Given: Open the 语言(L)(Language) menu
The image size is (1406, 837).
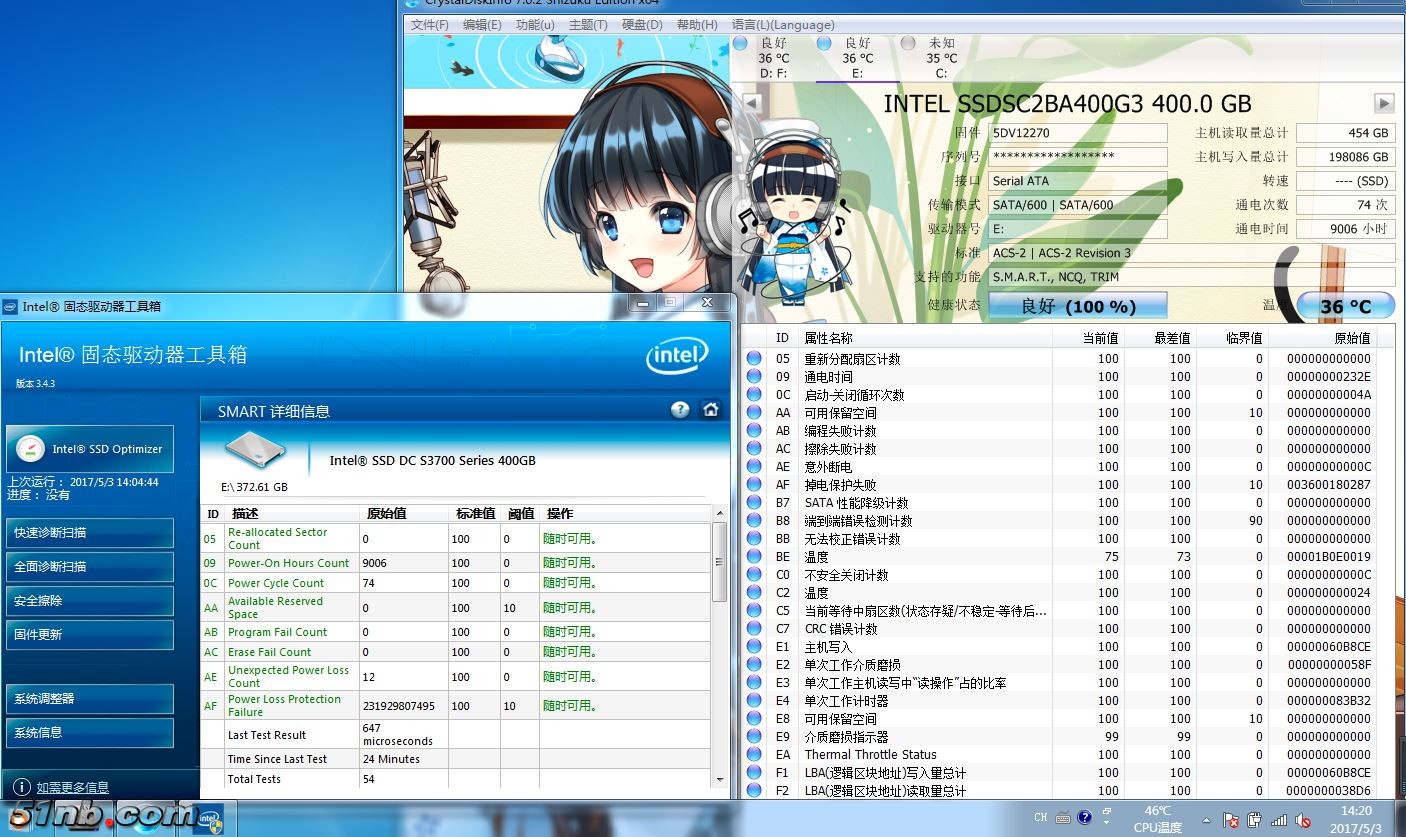Looking at the screenshot, I should point(782,25).
